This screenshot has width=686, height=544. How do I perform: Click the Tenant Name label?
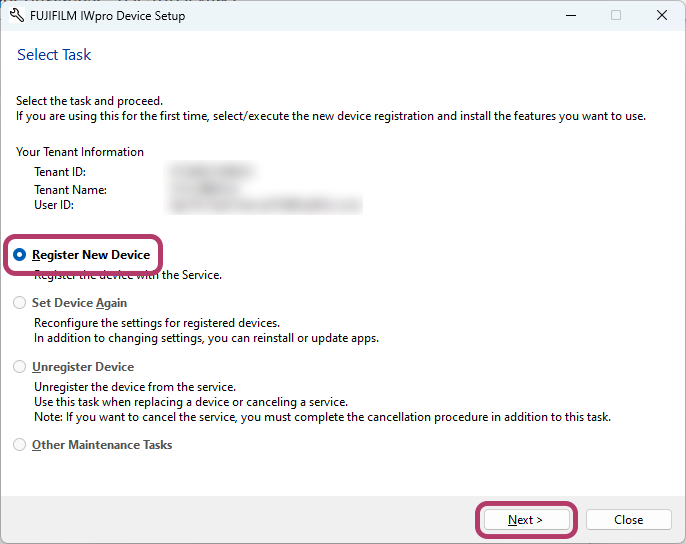point(70,190)
